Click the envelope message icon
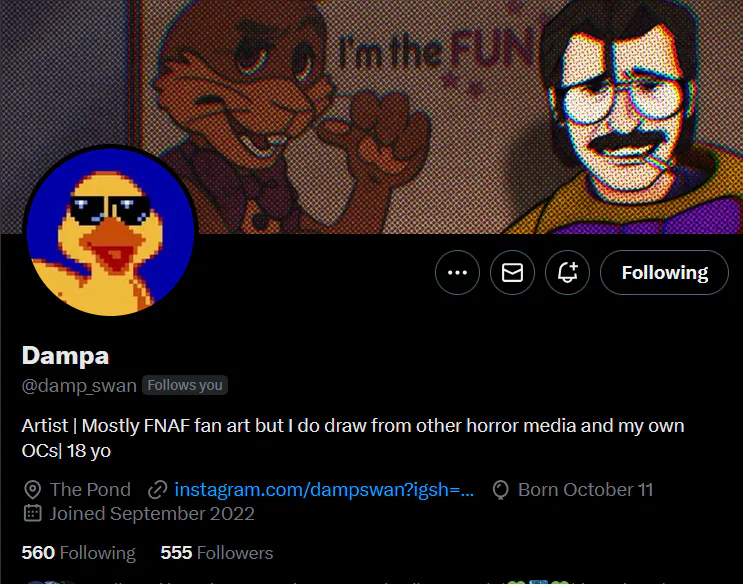The height and width of the screenshot is (584, 743). pos(512,273)
